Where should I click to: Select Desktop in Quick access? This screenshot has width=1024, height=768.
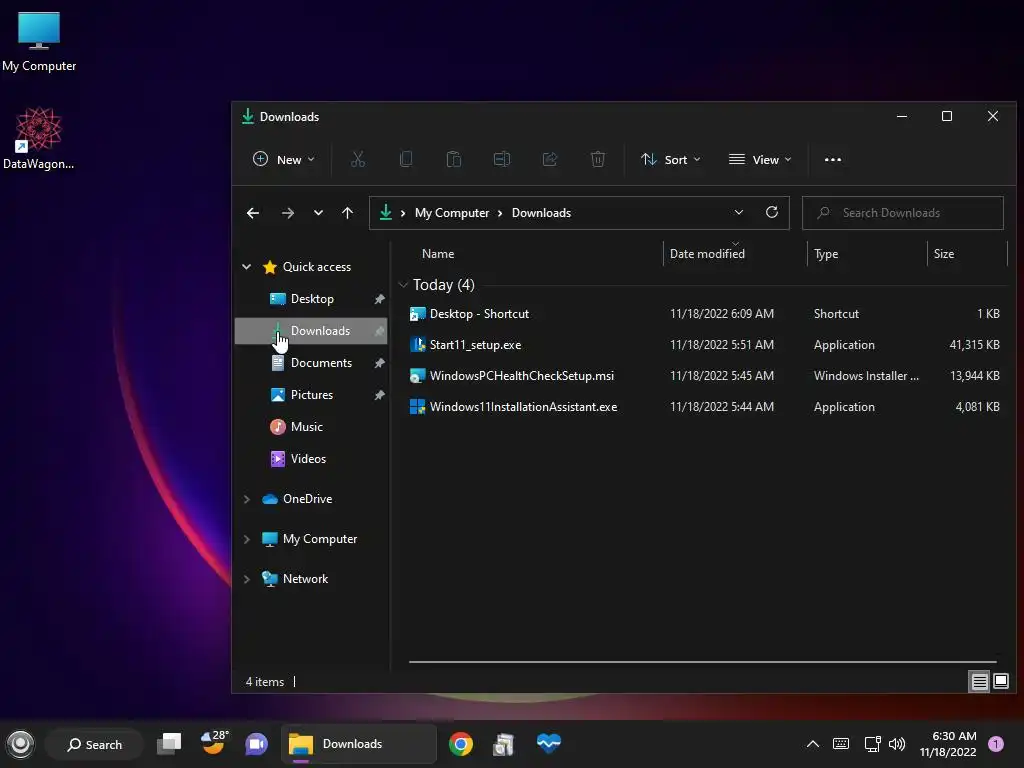(x=312, y=299)
